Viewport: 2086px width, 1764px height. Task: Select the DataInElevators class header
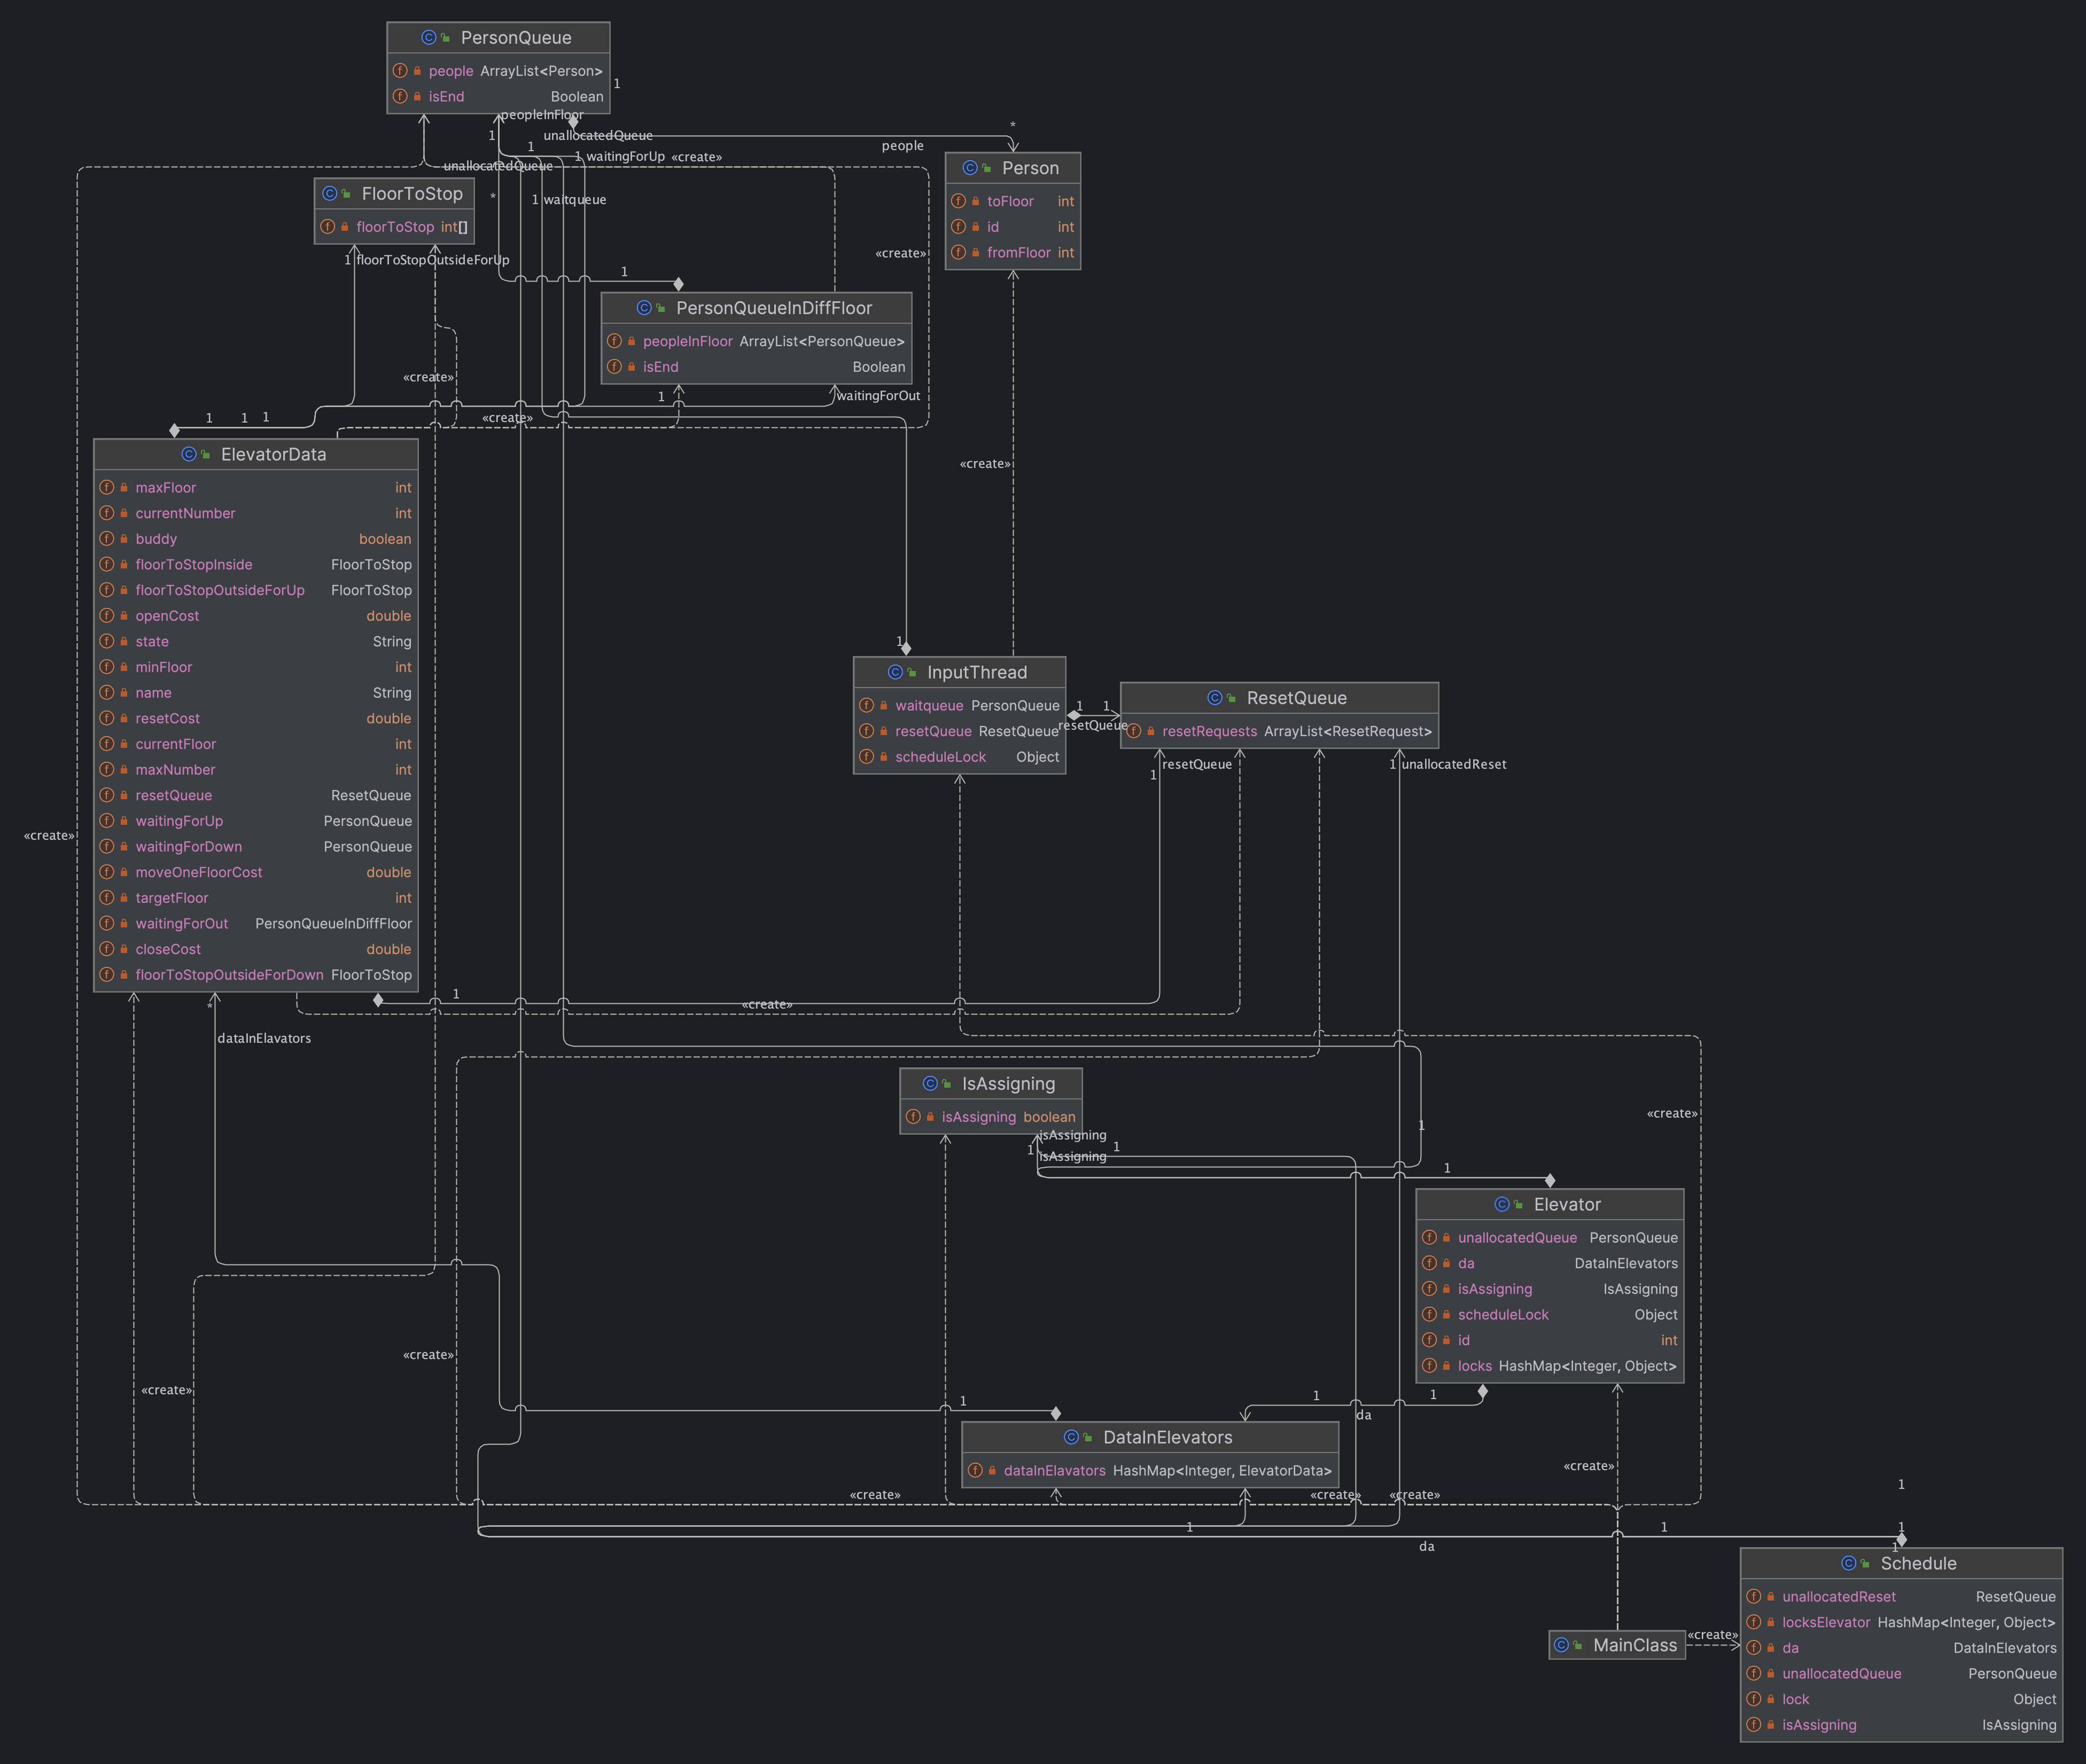(x=1150, y=1437)
